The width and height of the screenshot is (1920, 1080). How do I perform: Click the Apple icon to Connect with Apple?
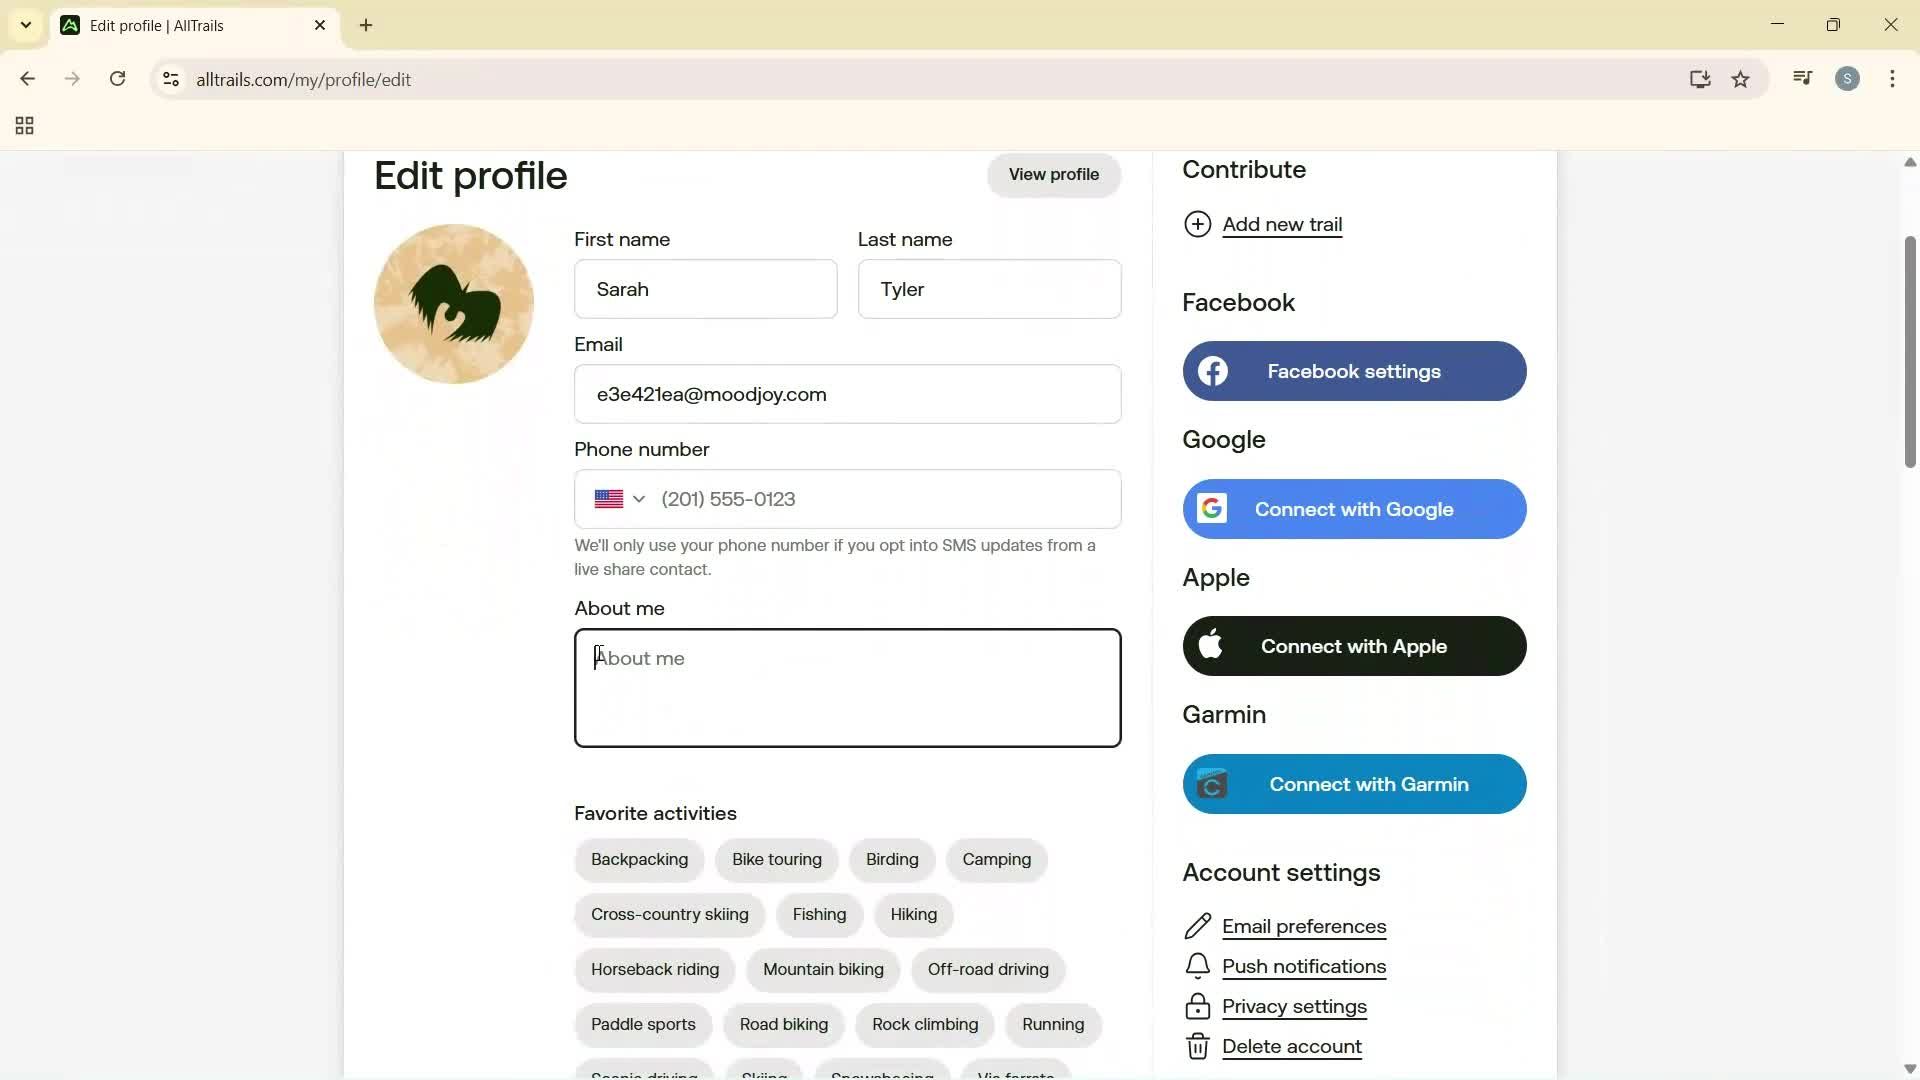point(1213,645)
